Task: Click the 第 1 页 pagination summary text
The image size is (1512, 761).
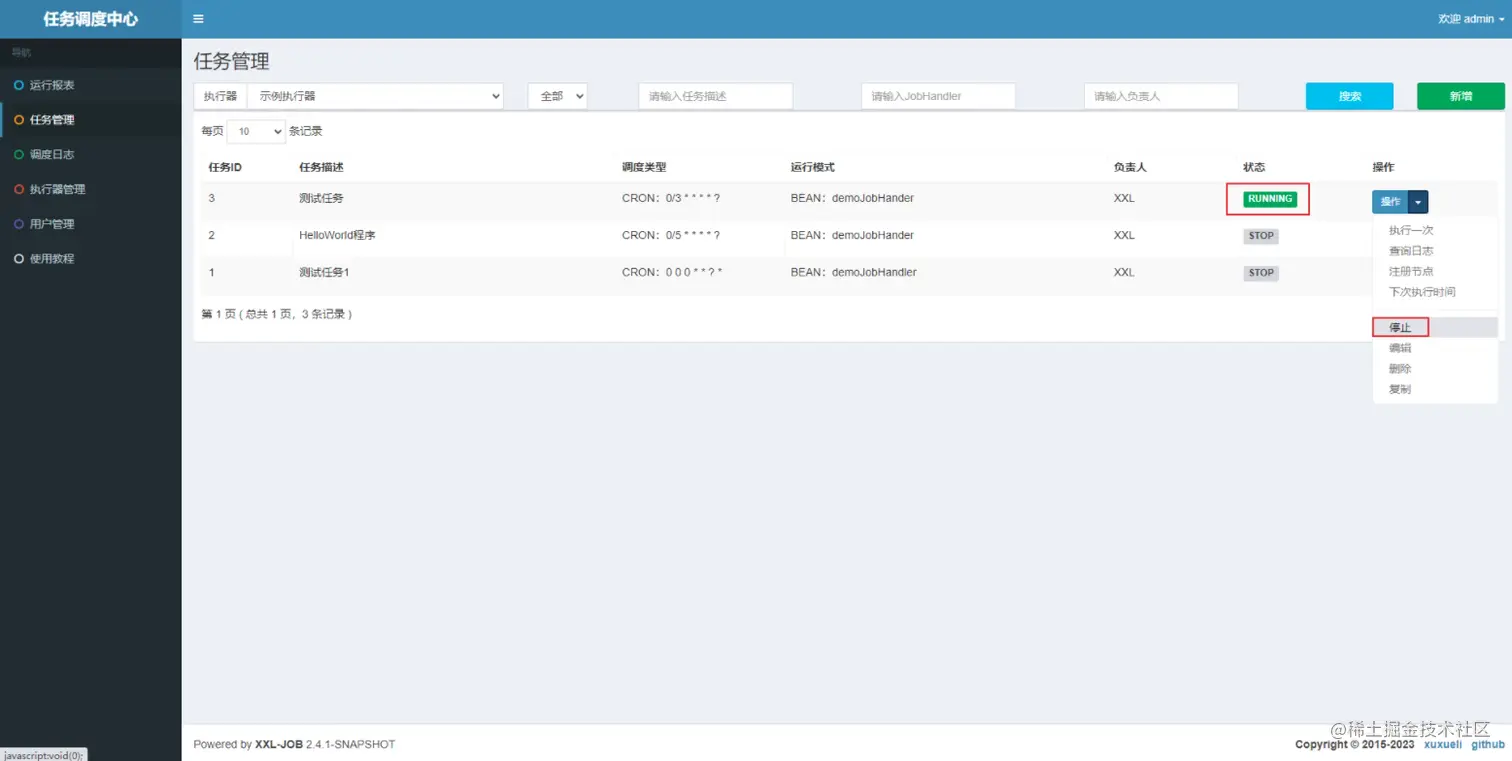Action: [277, 314]
